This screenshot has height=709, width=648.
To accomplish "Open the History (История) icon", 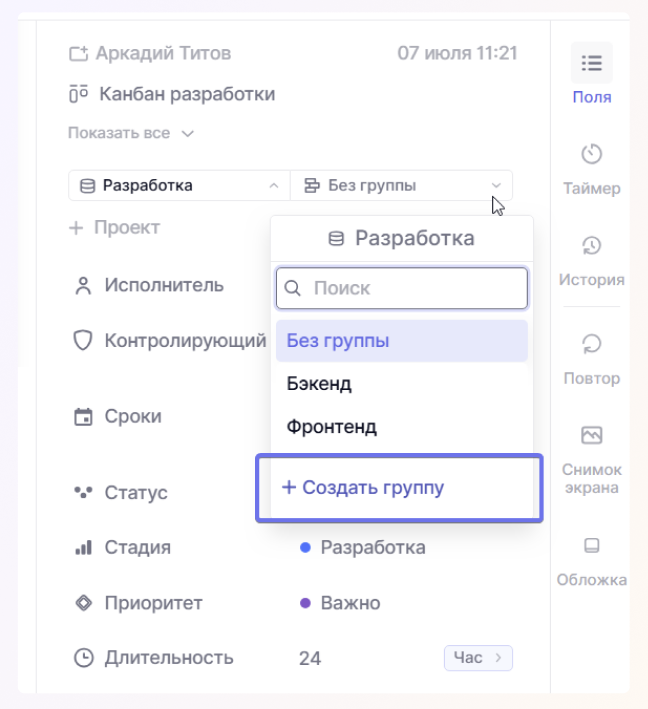I will pyautogui.click(x=591, y=246).
